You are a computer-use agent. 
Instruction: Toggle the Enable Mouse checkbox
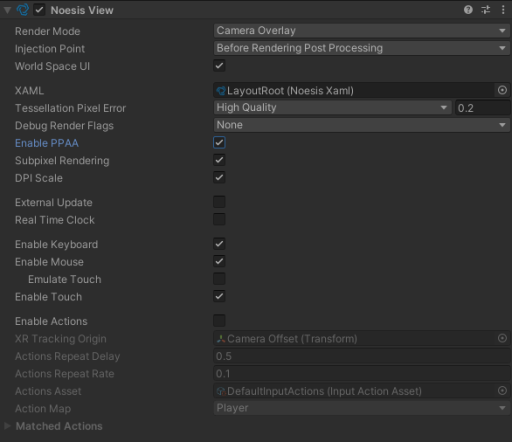coord(219,261)
